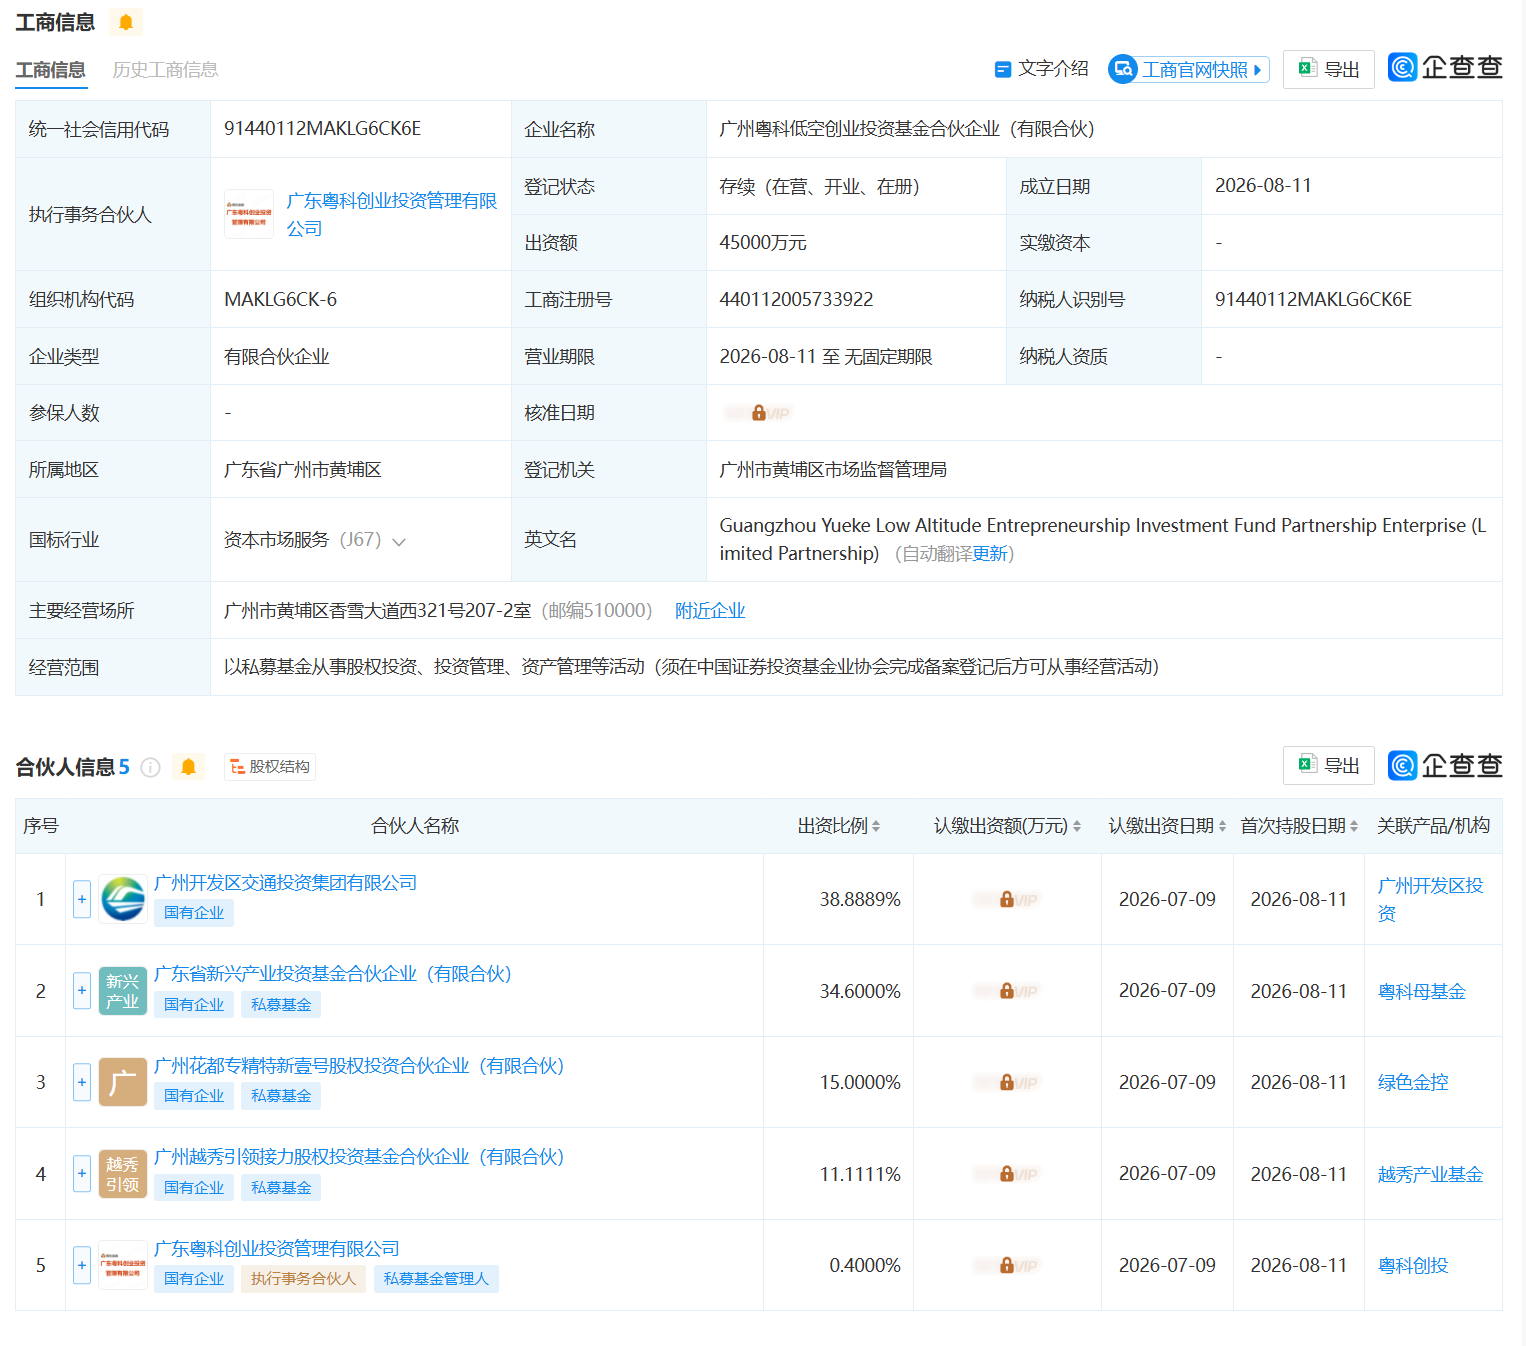Open the 工商官网快照 snapshot button
The image size is (1526, 1346).
pos(1189,69)
